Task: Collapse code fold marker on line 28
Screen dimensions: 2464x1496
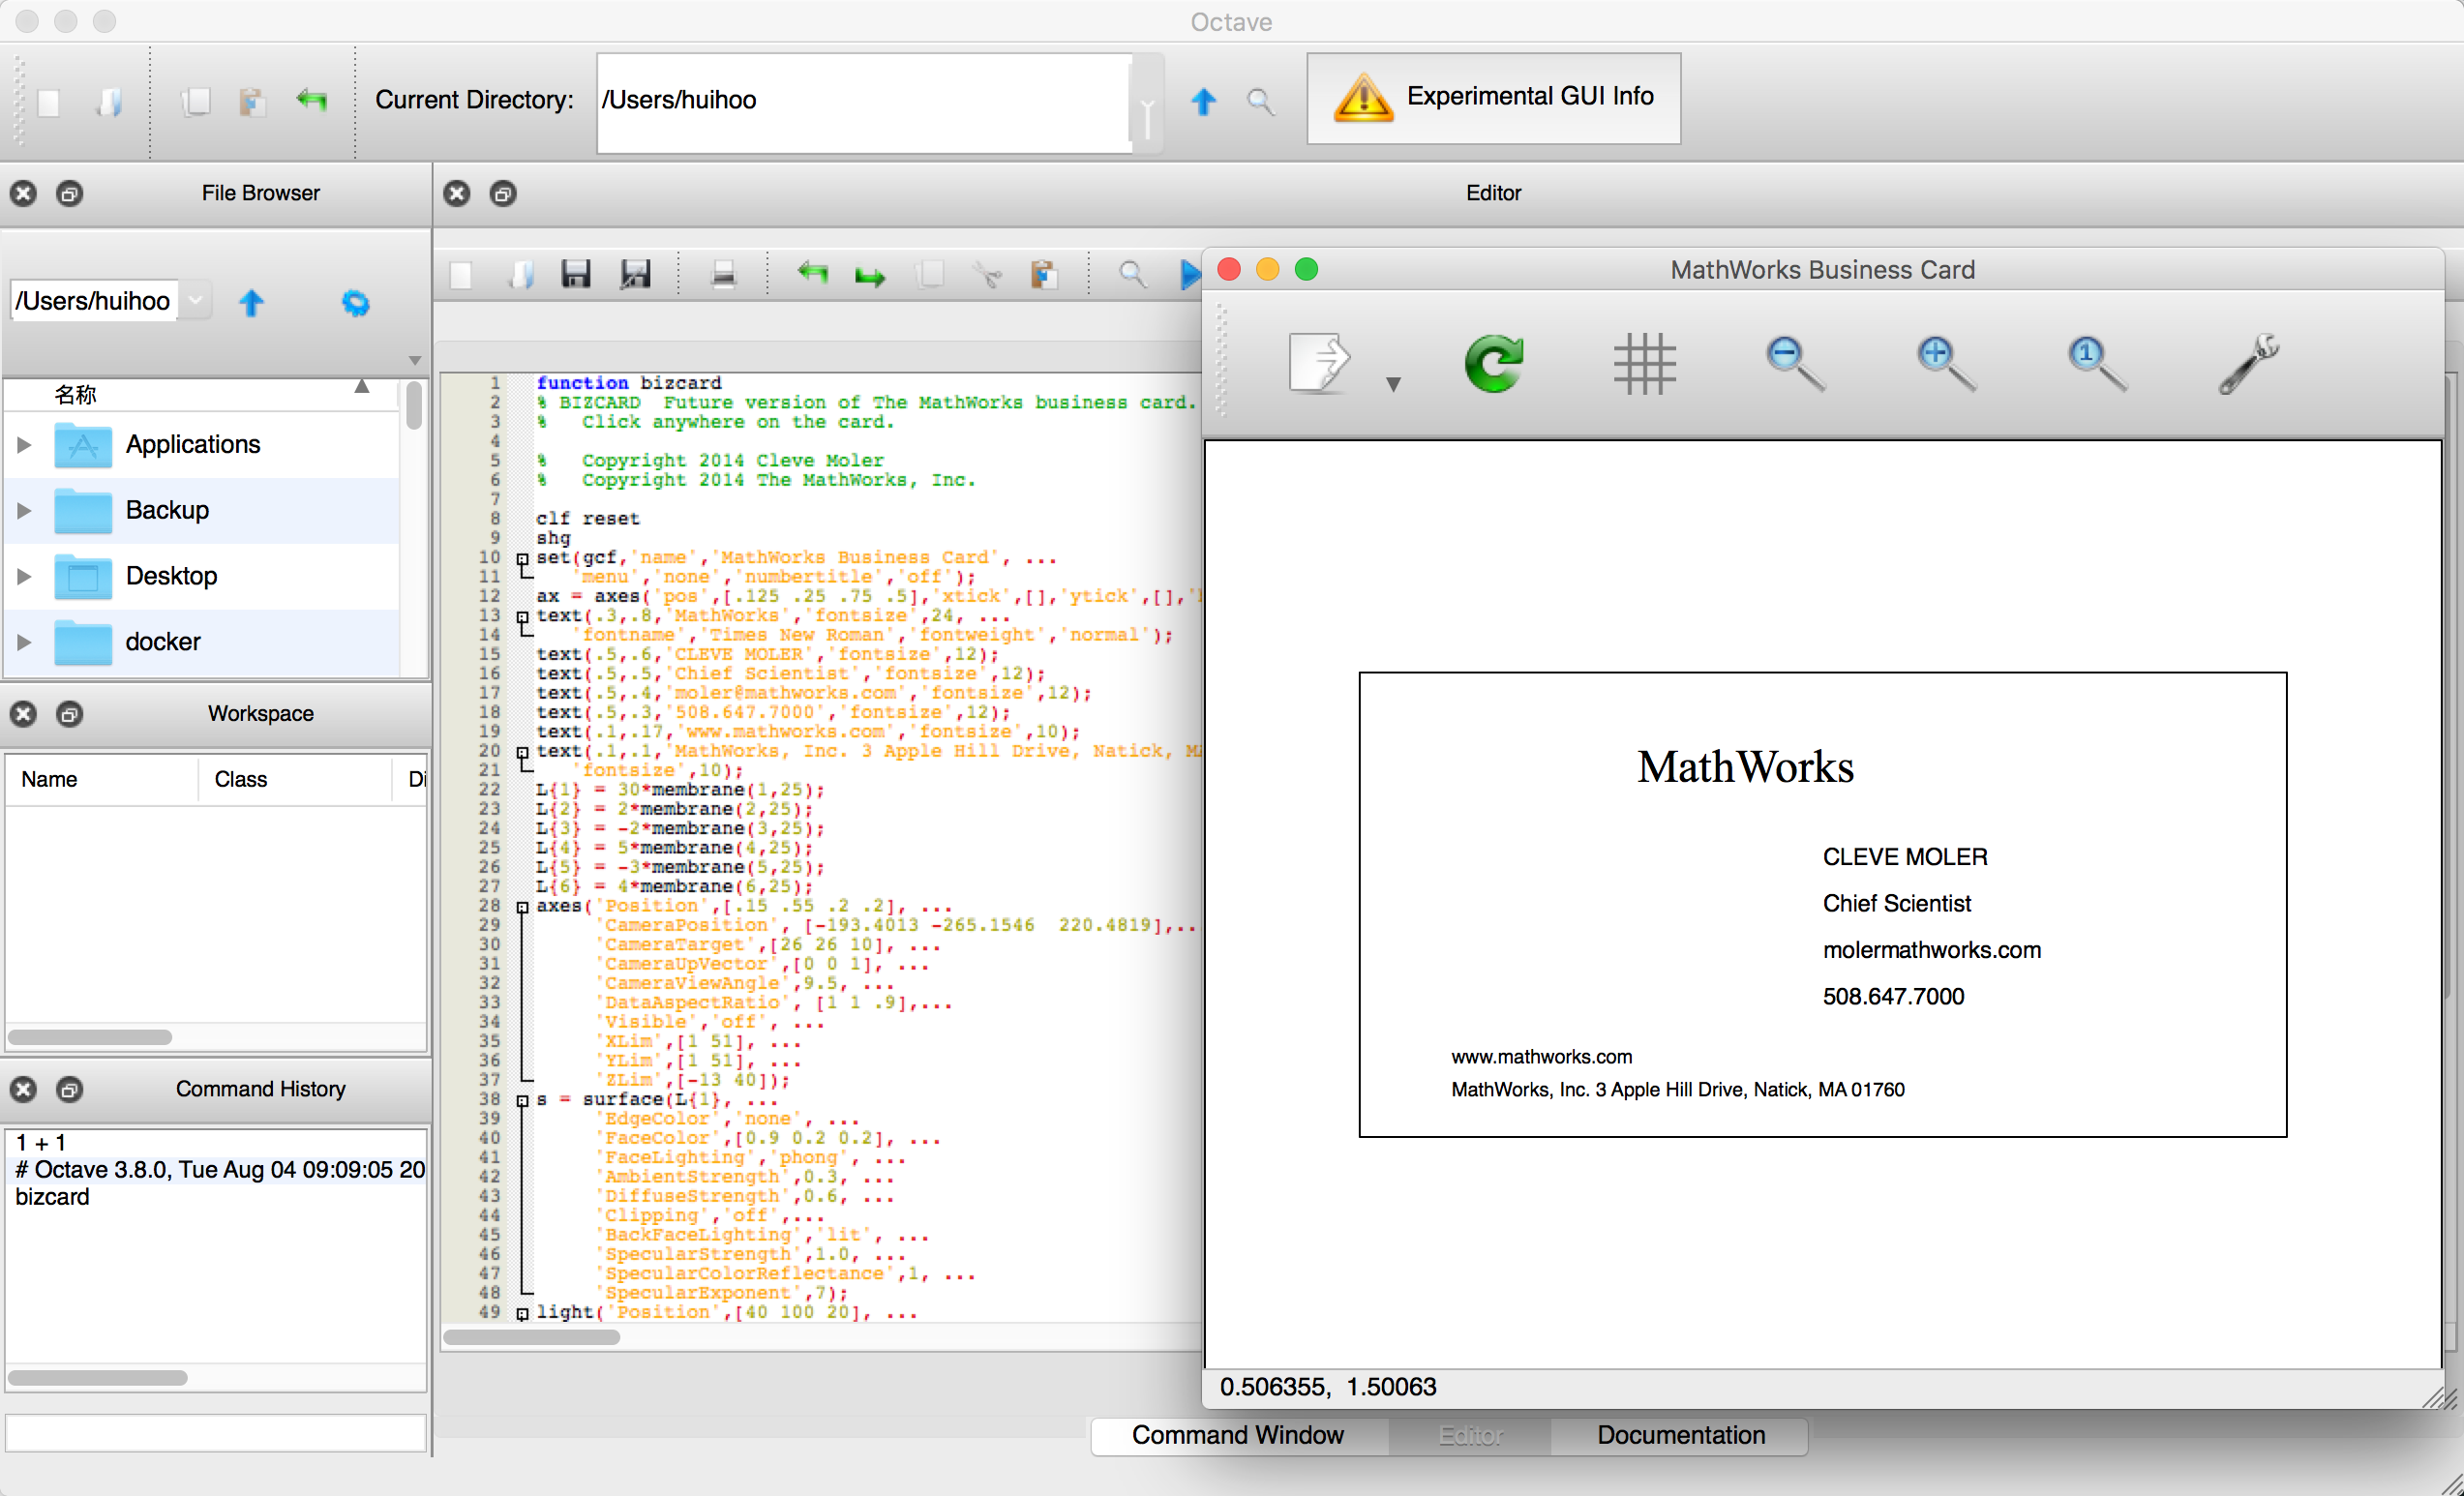Action: [x=522, y=907]
